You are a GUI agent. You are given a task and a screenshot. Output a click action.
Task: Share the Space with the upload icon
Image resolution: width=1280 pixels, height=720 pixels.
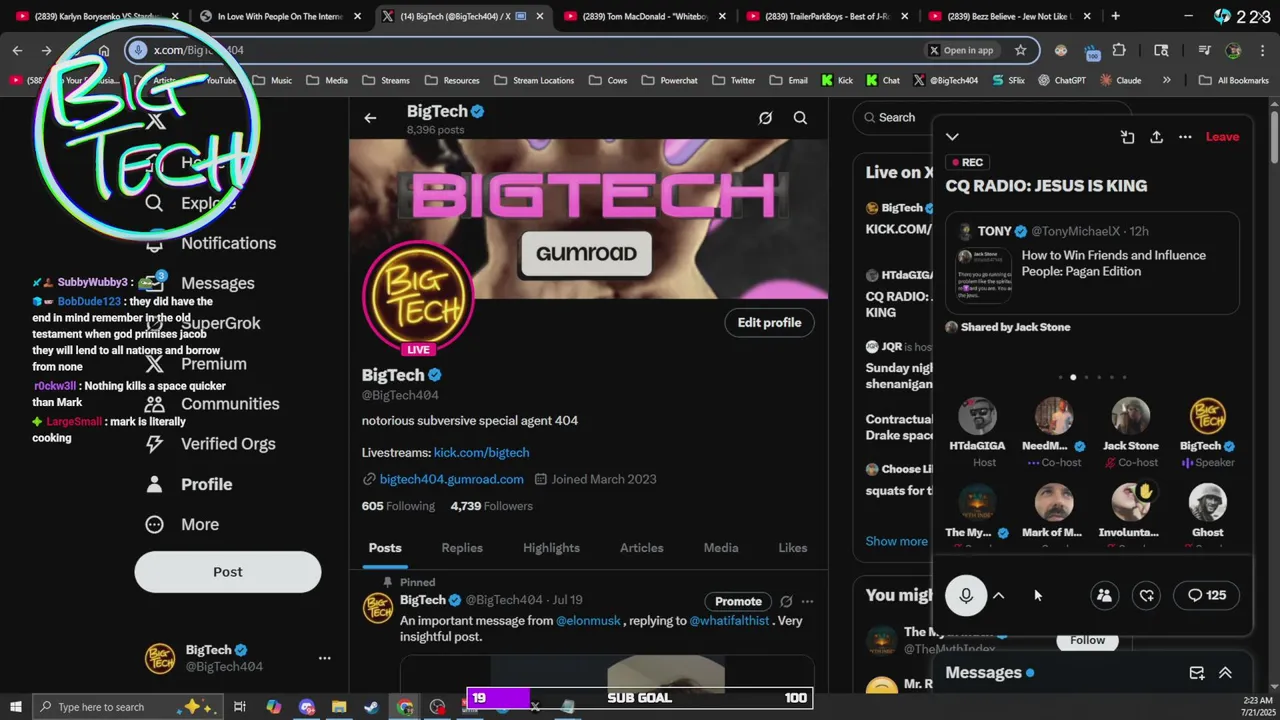[1156, 137]
